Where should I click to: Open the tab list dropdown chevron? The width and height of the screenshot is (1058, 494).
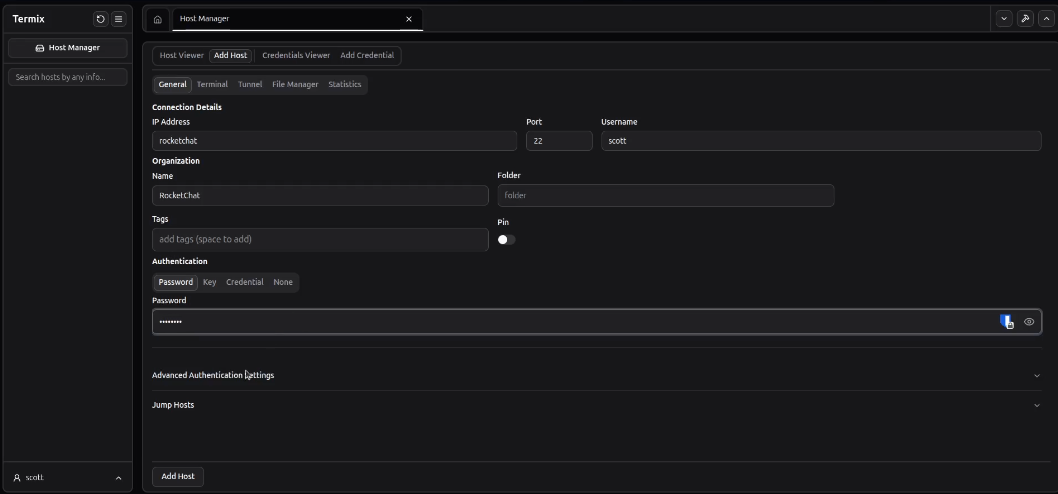[1004, 19]
